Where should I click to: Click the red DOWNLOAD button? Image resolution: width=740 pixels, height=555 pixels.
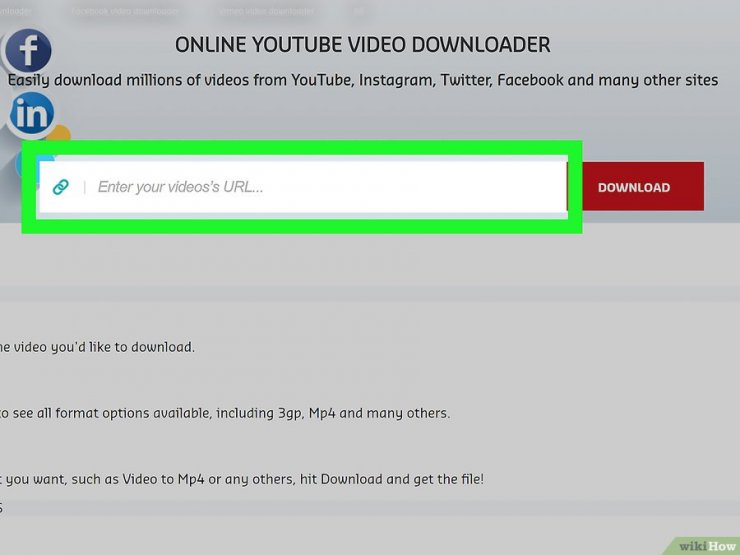click(x=643, y=187)
